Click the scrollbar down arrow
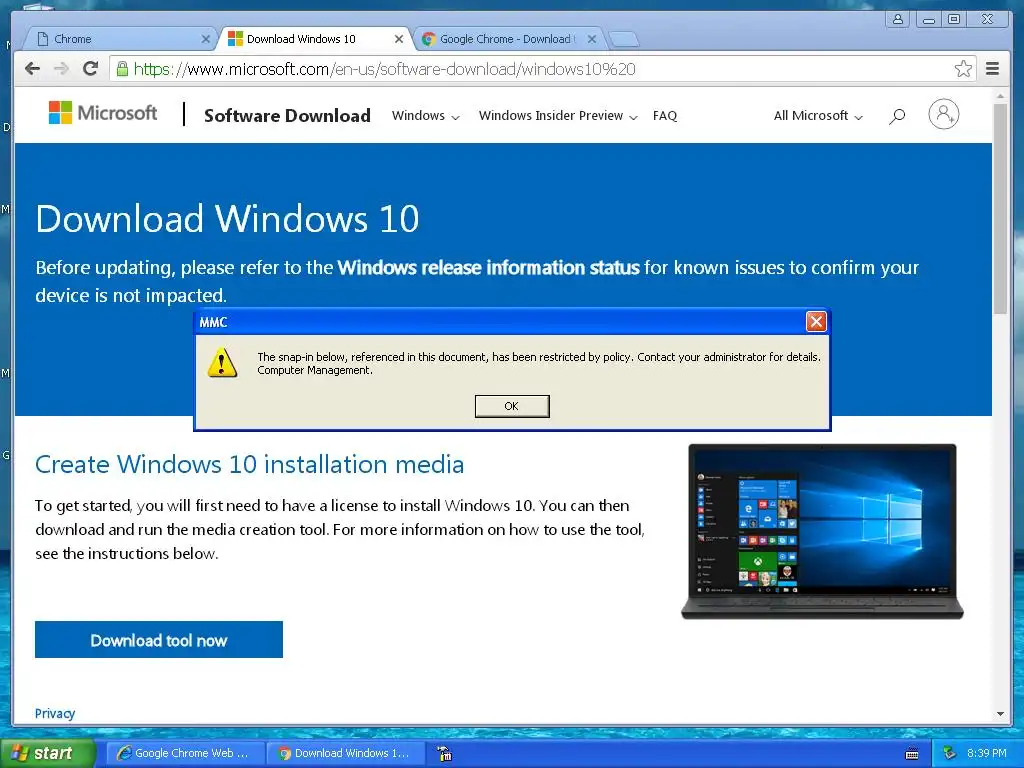 coord(1000,714)
